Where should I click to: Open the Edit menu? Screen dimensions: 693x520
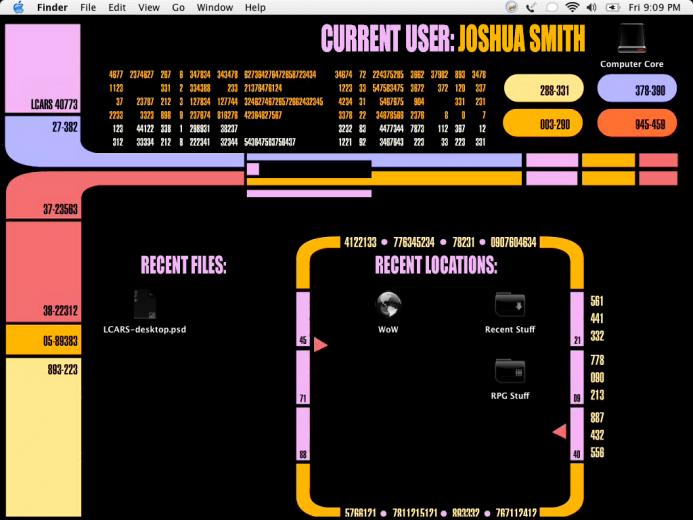pyautogui.click(x=117, y=8)
